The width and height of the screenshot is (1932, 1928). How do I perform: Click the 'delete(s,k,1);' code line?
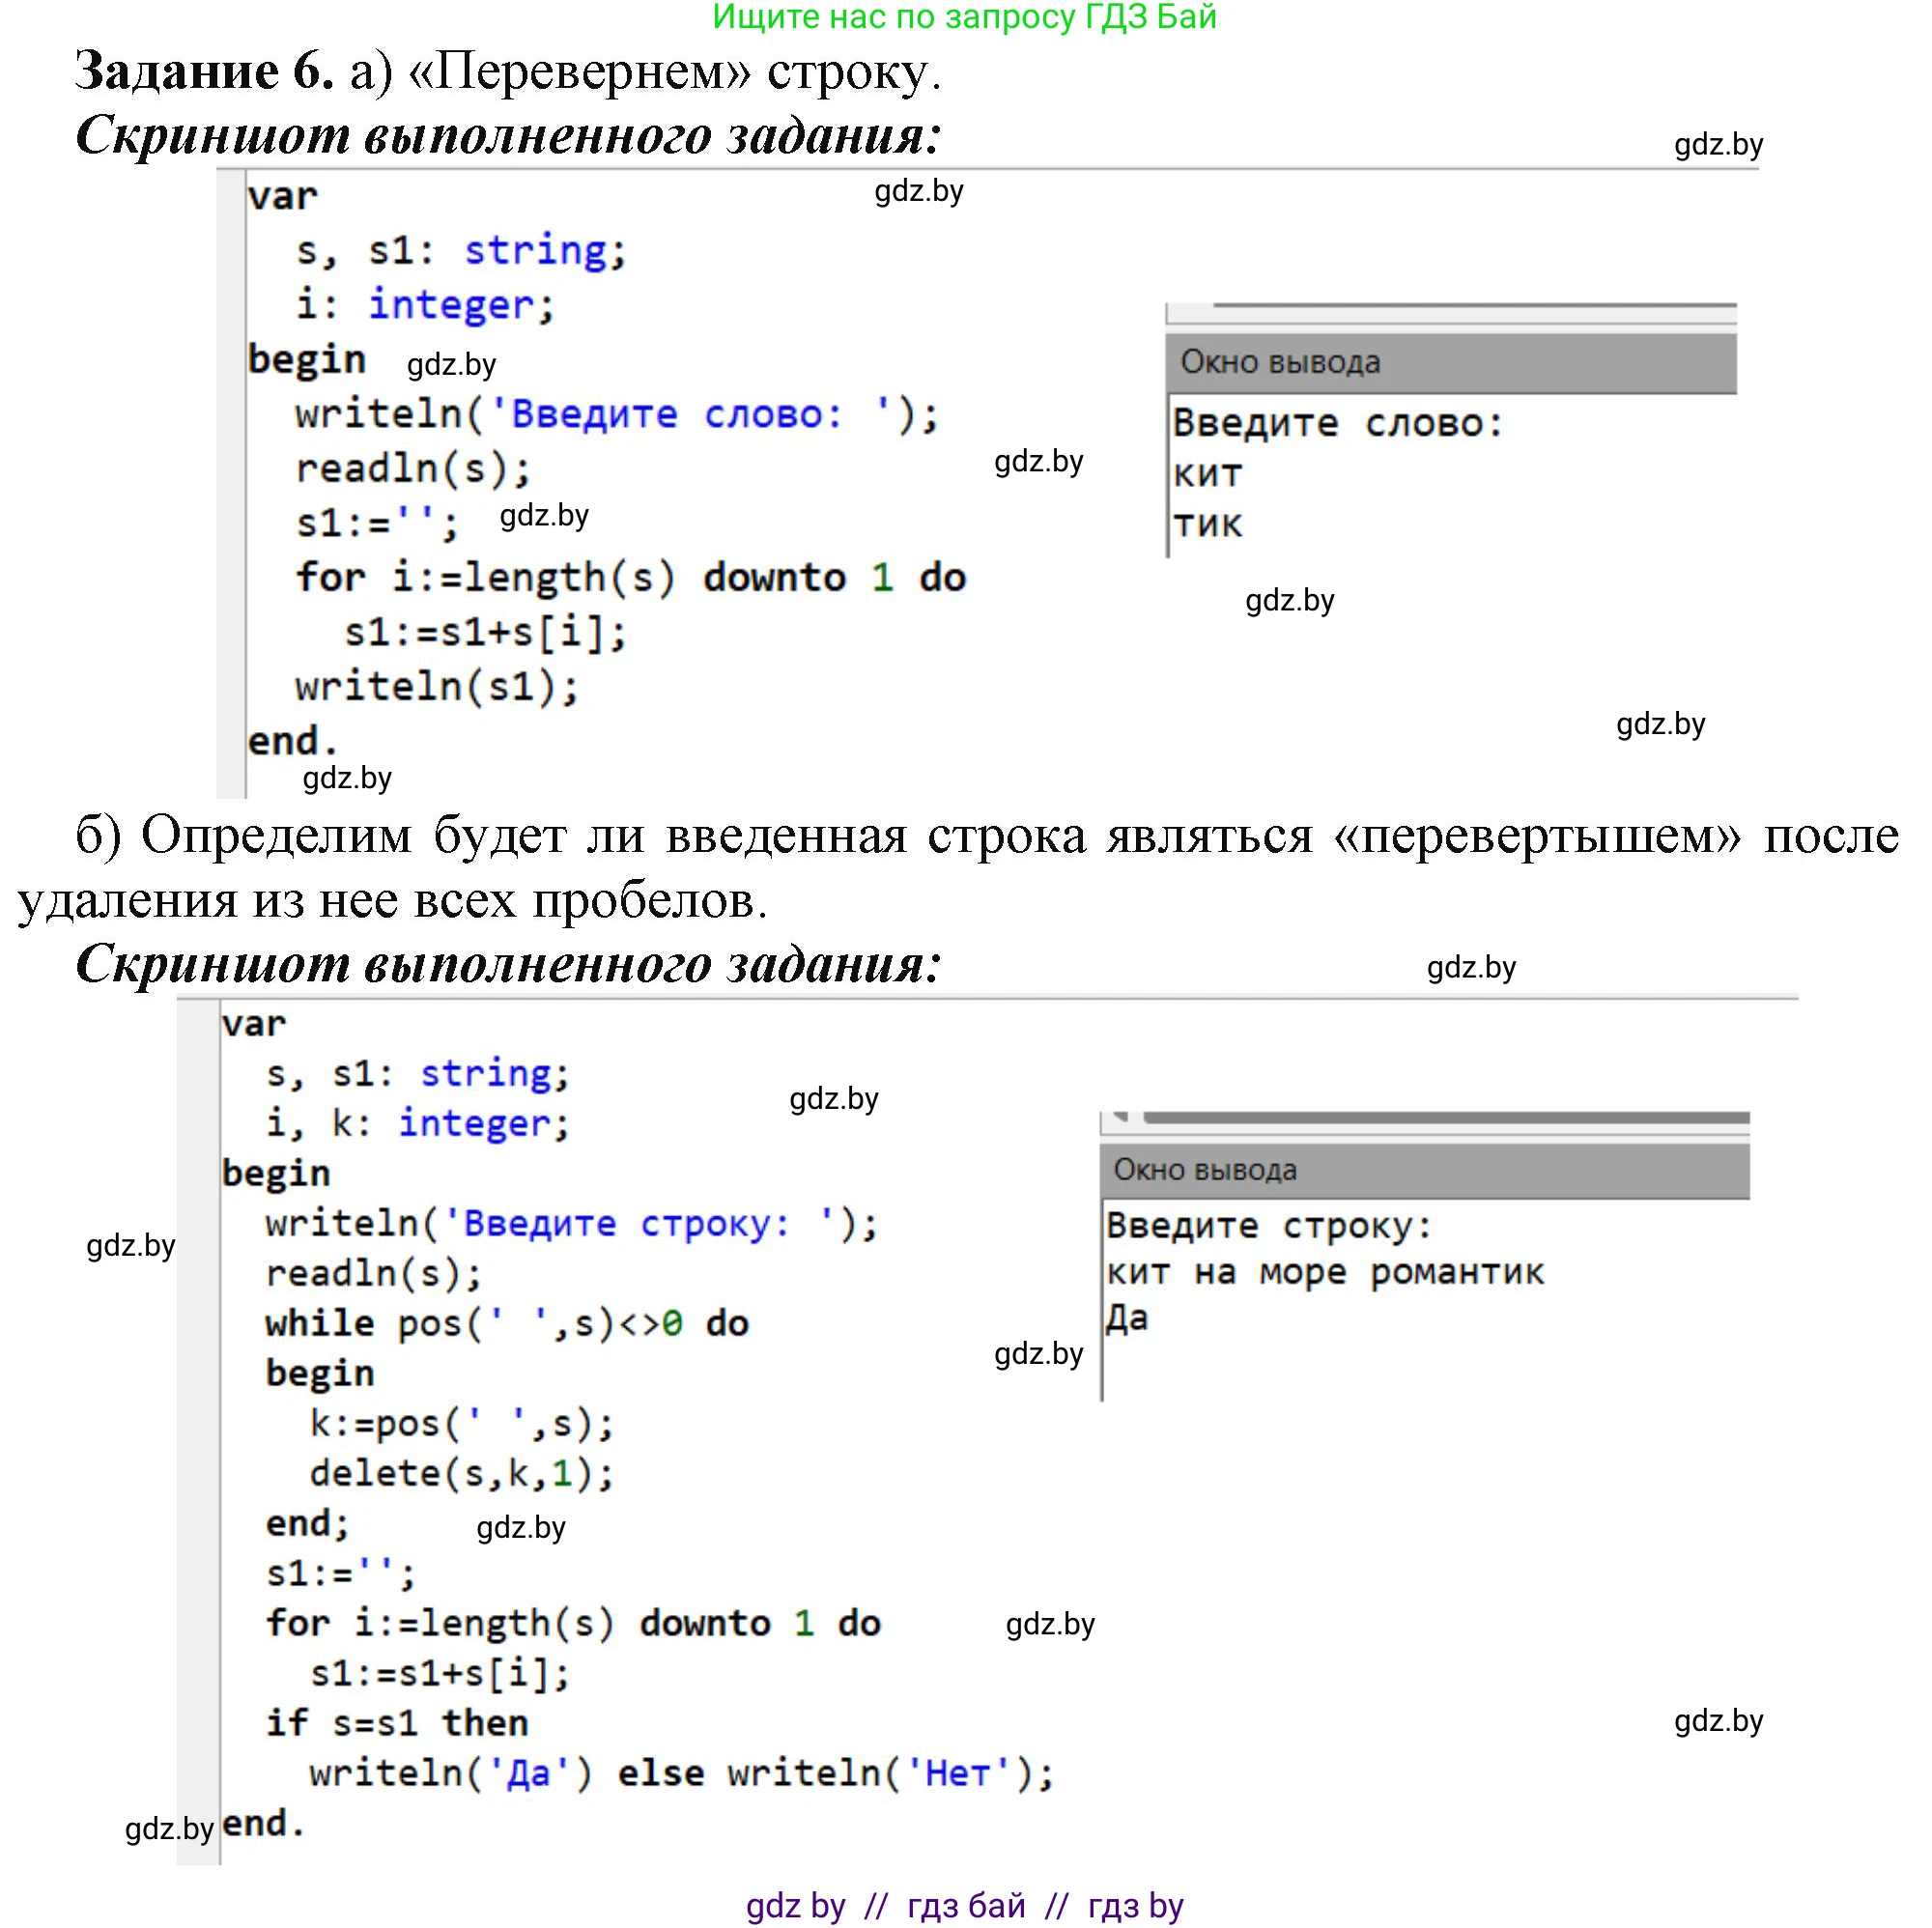[x=461, y=1472]
